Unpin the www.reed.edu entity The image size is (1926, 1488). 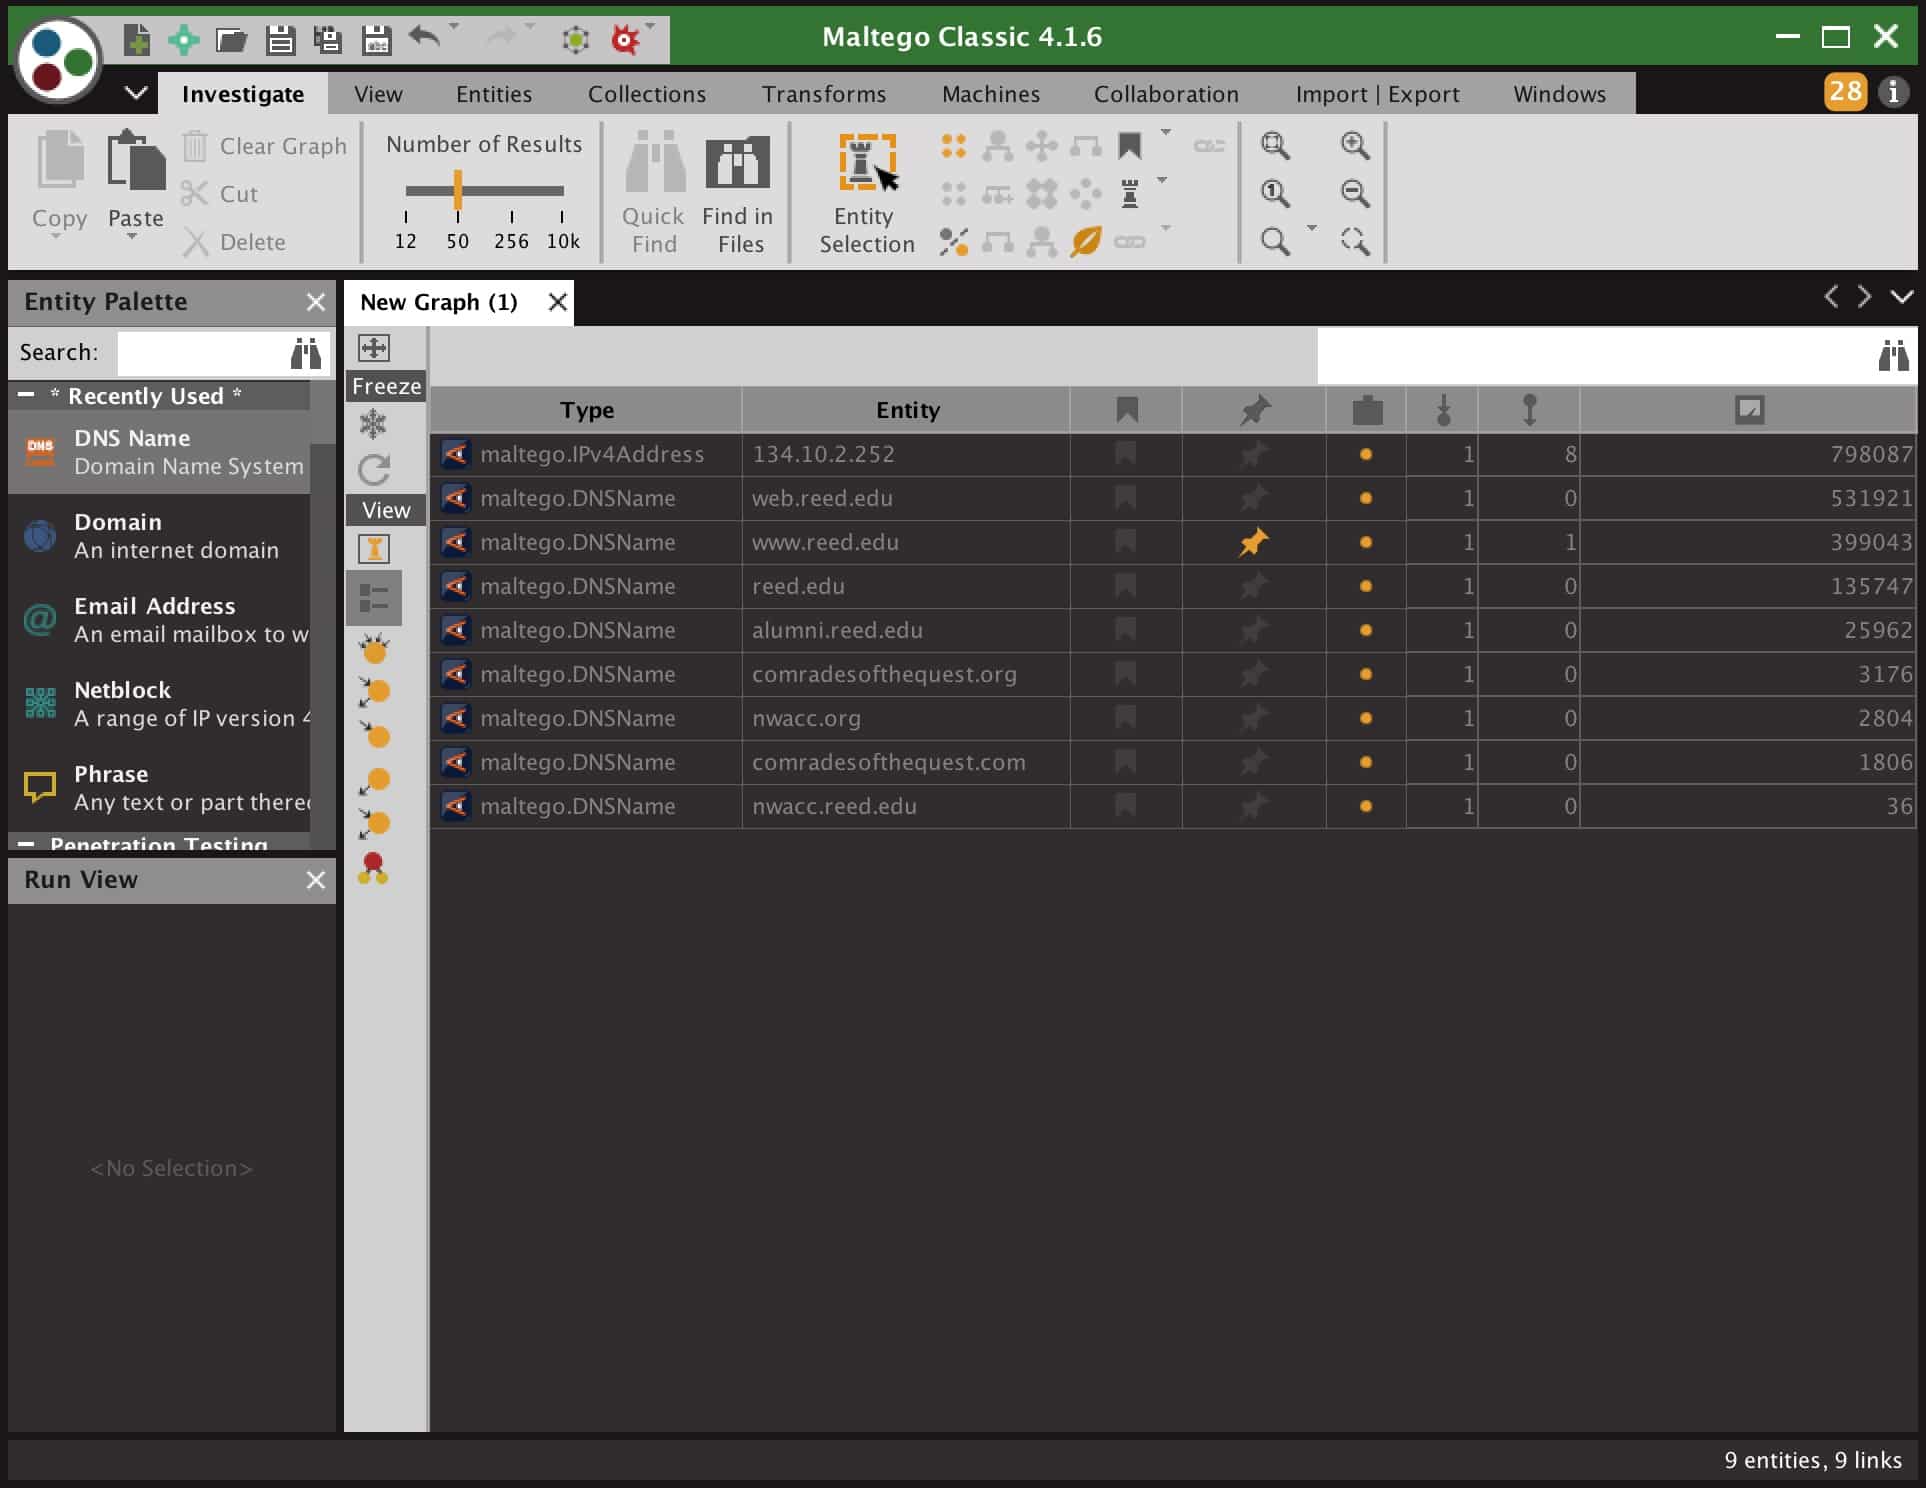[x=1253, y=542]
